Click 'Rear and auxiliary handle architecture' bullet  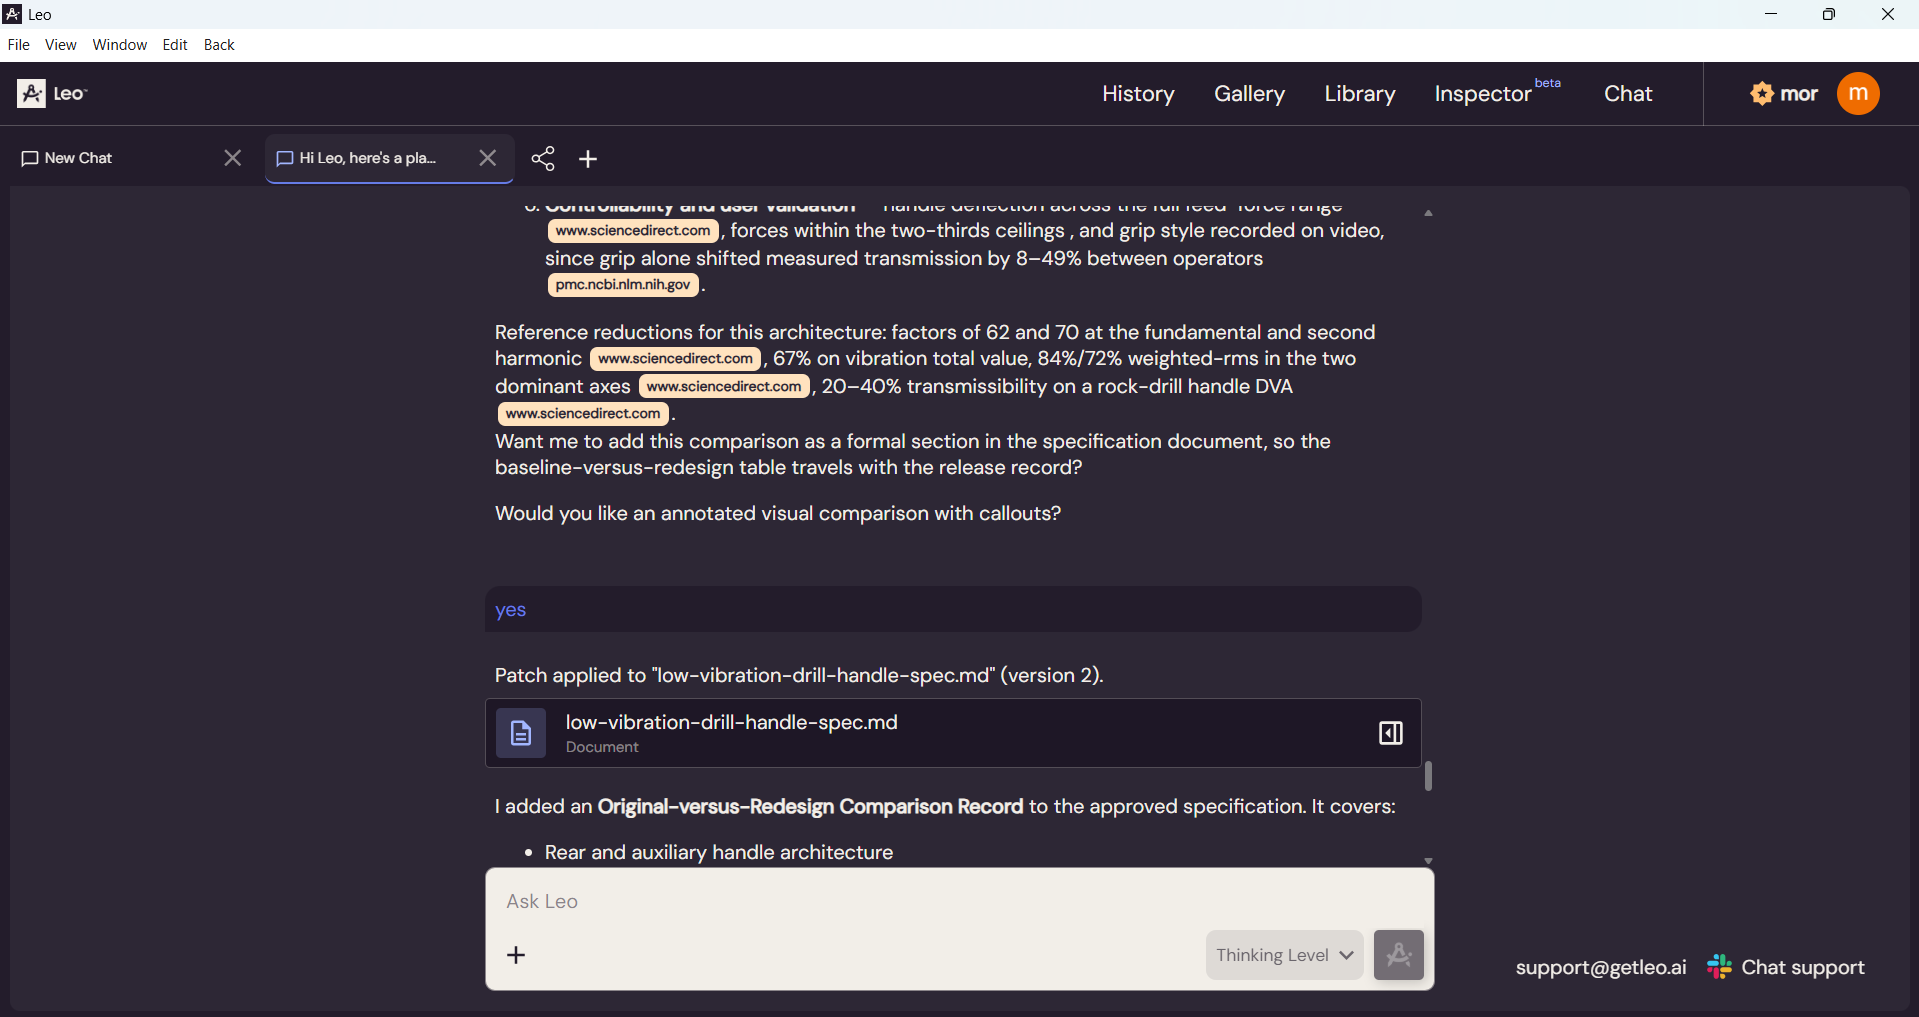[x=719, y=853]
